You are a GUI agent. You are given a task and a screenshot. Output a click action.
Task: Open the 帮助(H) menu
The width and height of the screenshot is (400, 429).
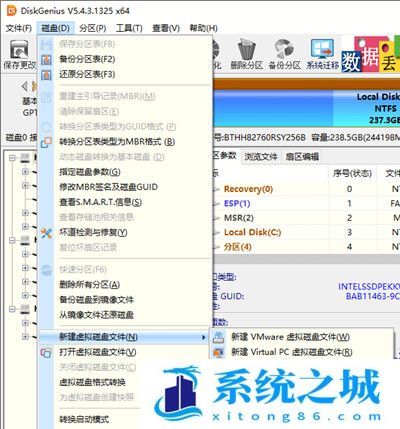[x=203, y=28]
